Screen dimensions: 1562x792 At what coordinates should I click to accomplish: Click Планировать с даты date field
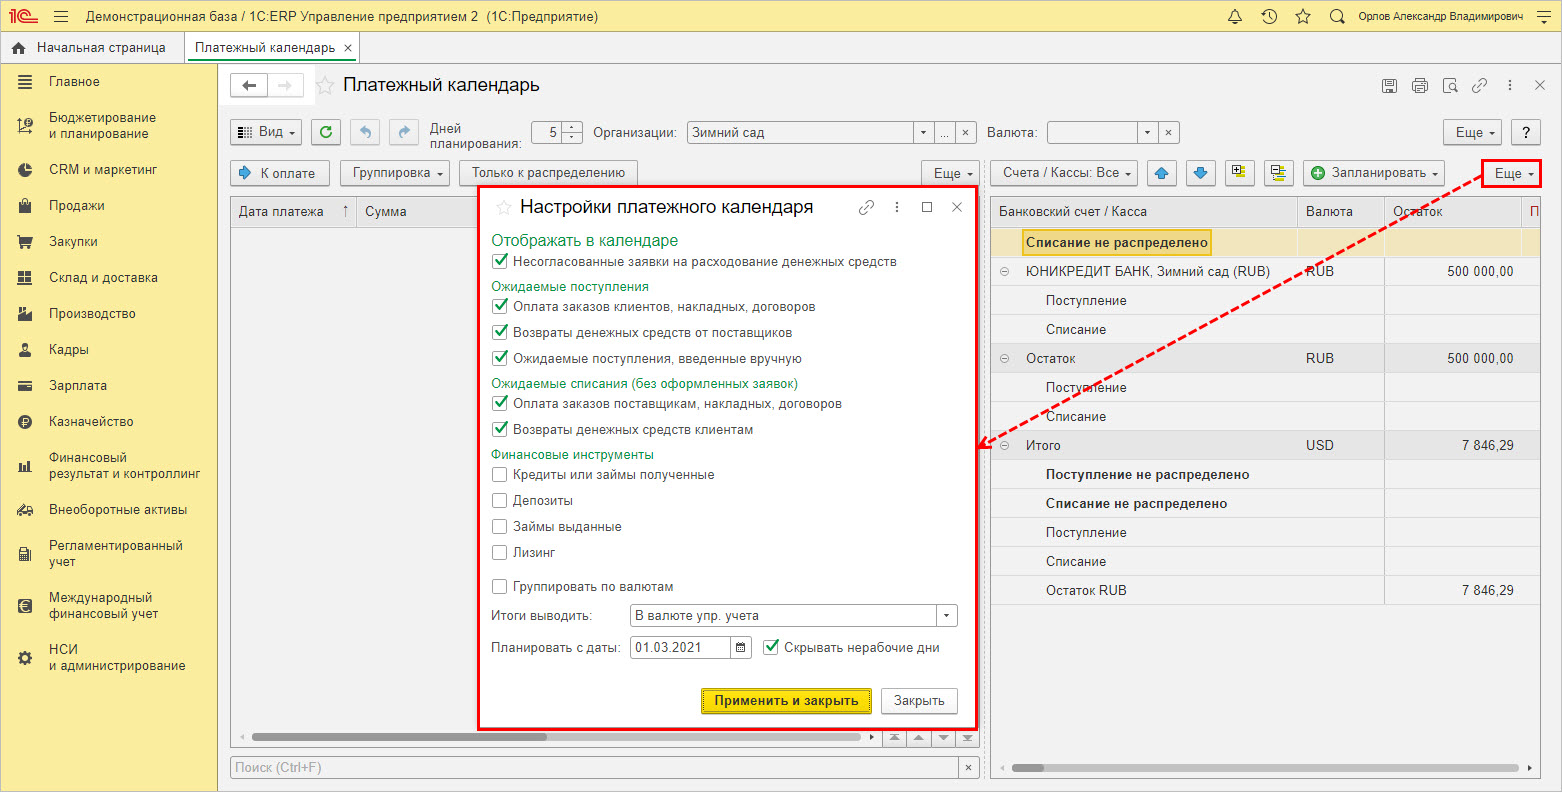[x=680, y=647]
